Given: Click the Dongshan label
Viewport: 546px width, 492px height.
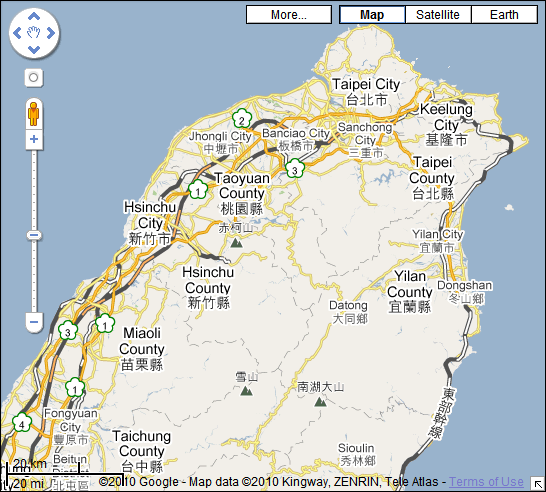Looking at the screenshot, I should pyautogui.click(x=465, y=292).
